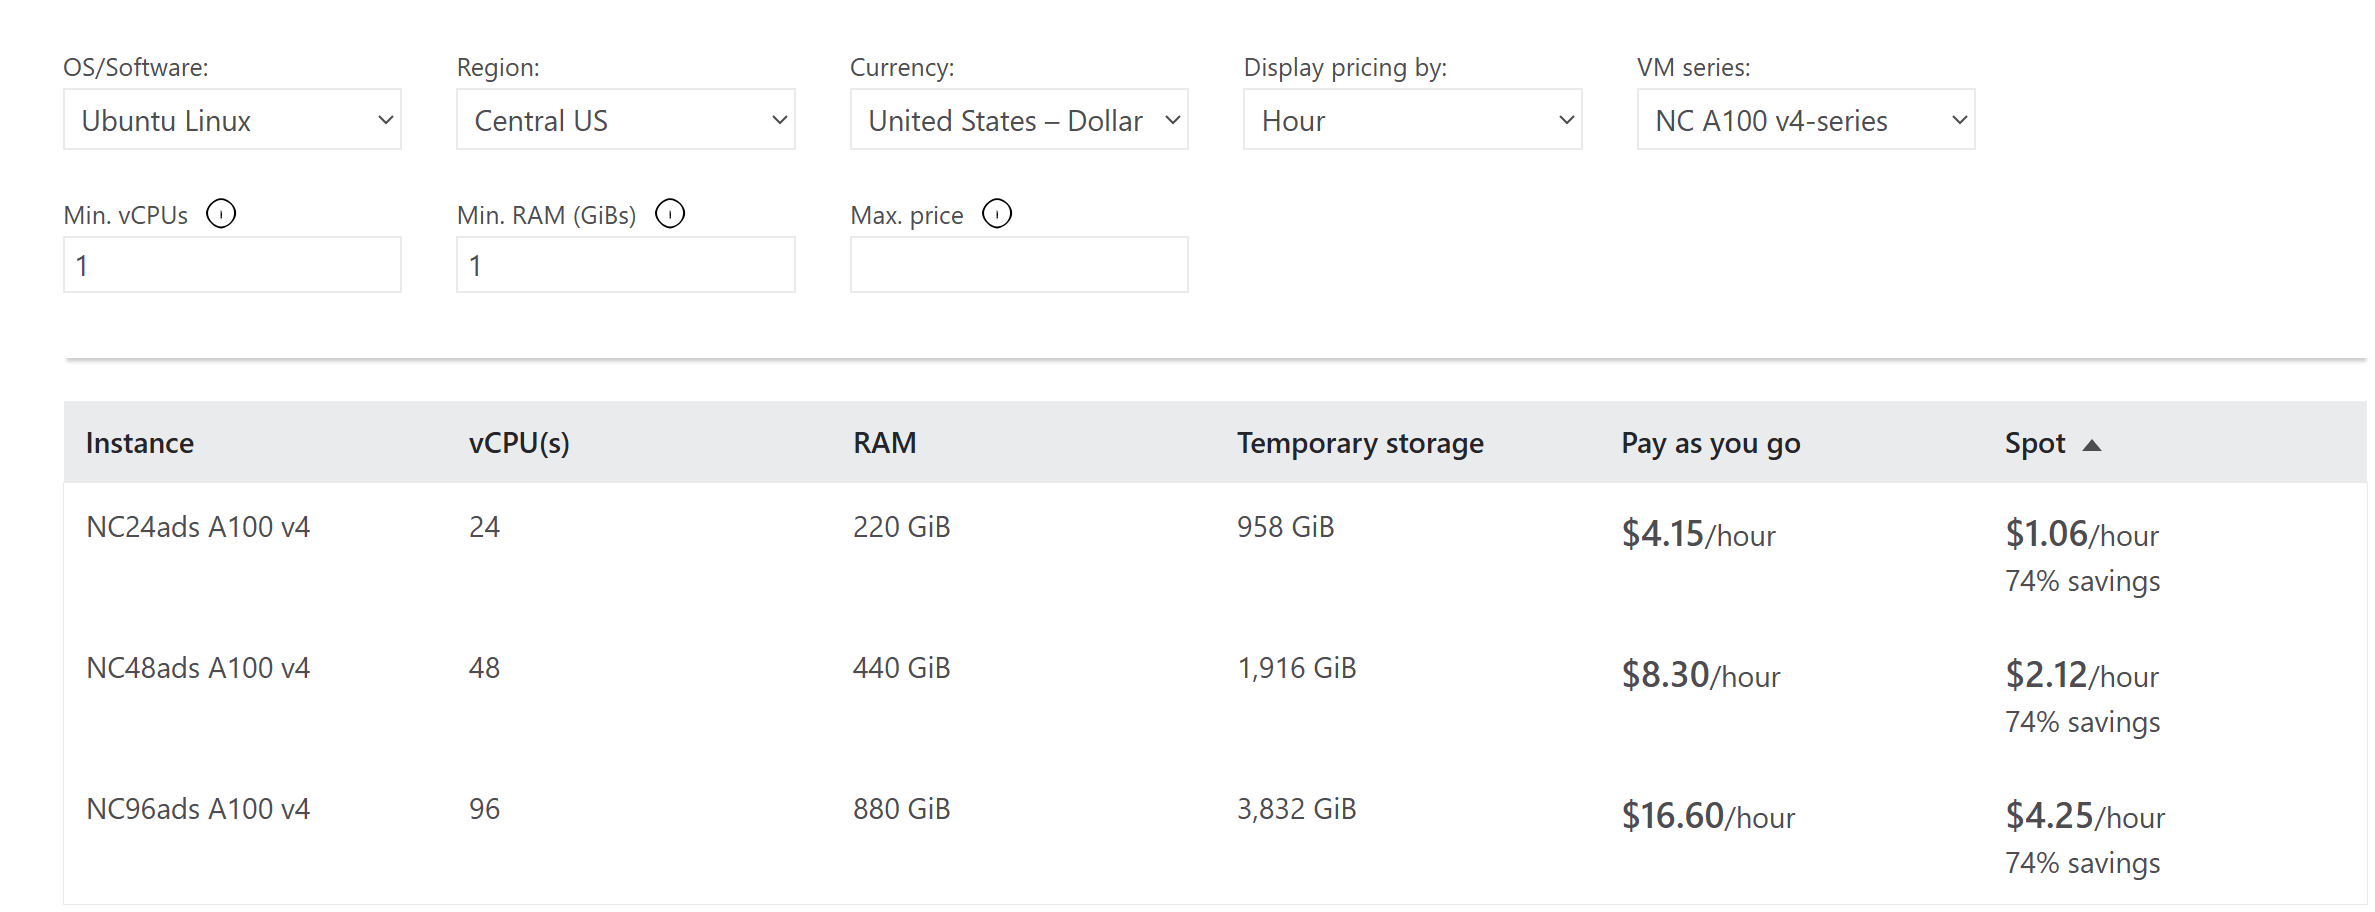Click the Max. price info icon

[x=996, y=214]
